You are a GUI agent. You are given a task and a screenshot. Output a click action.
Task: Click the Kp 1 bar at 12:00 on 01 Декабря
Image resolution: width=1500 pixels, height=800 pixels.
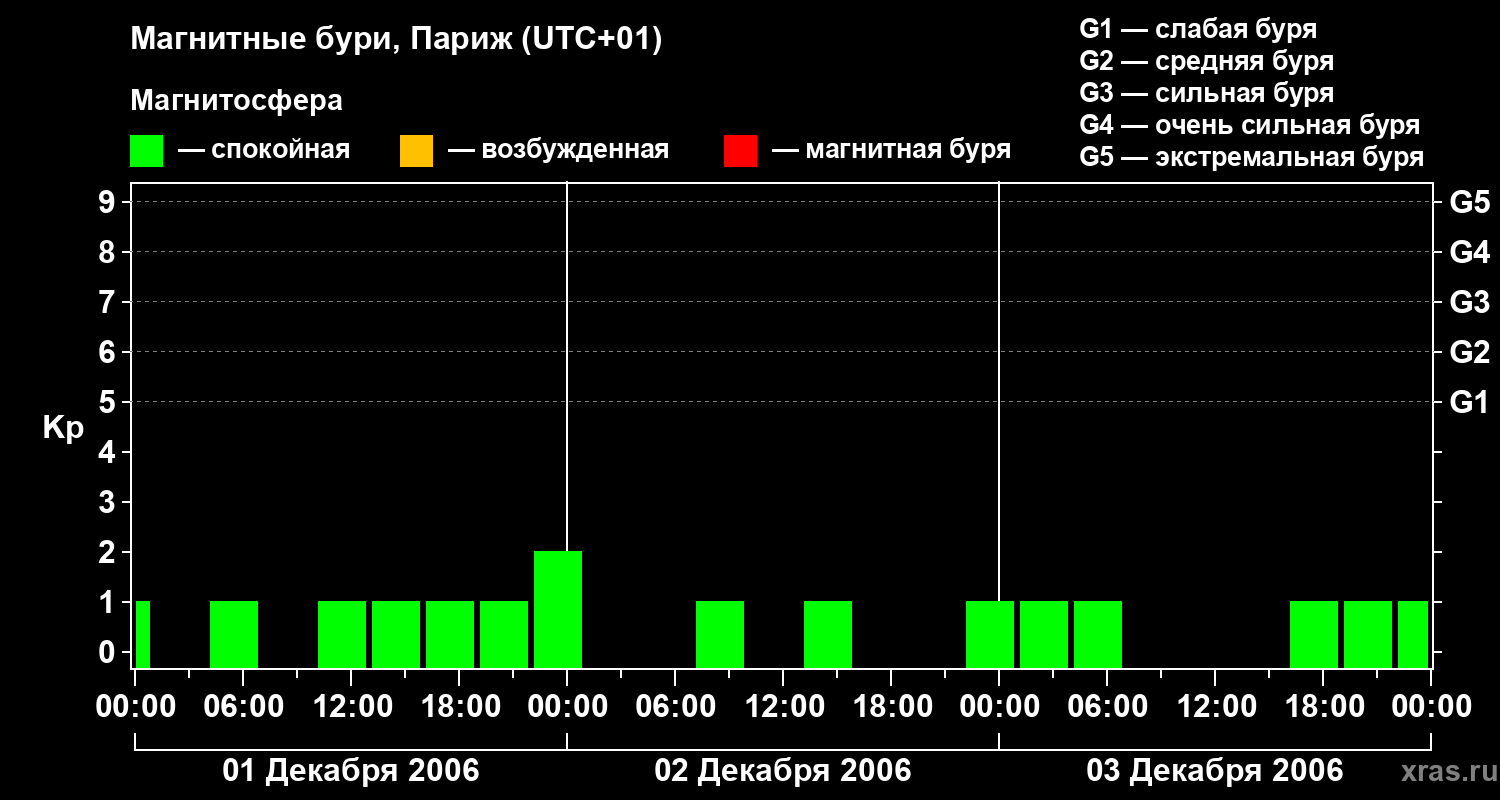click(342, 634)
